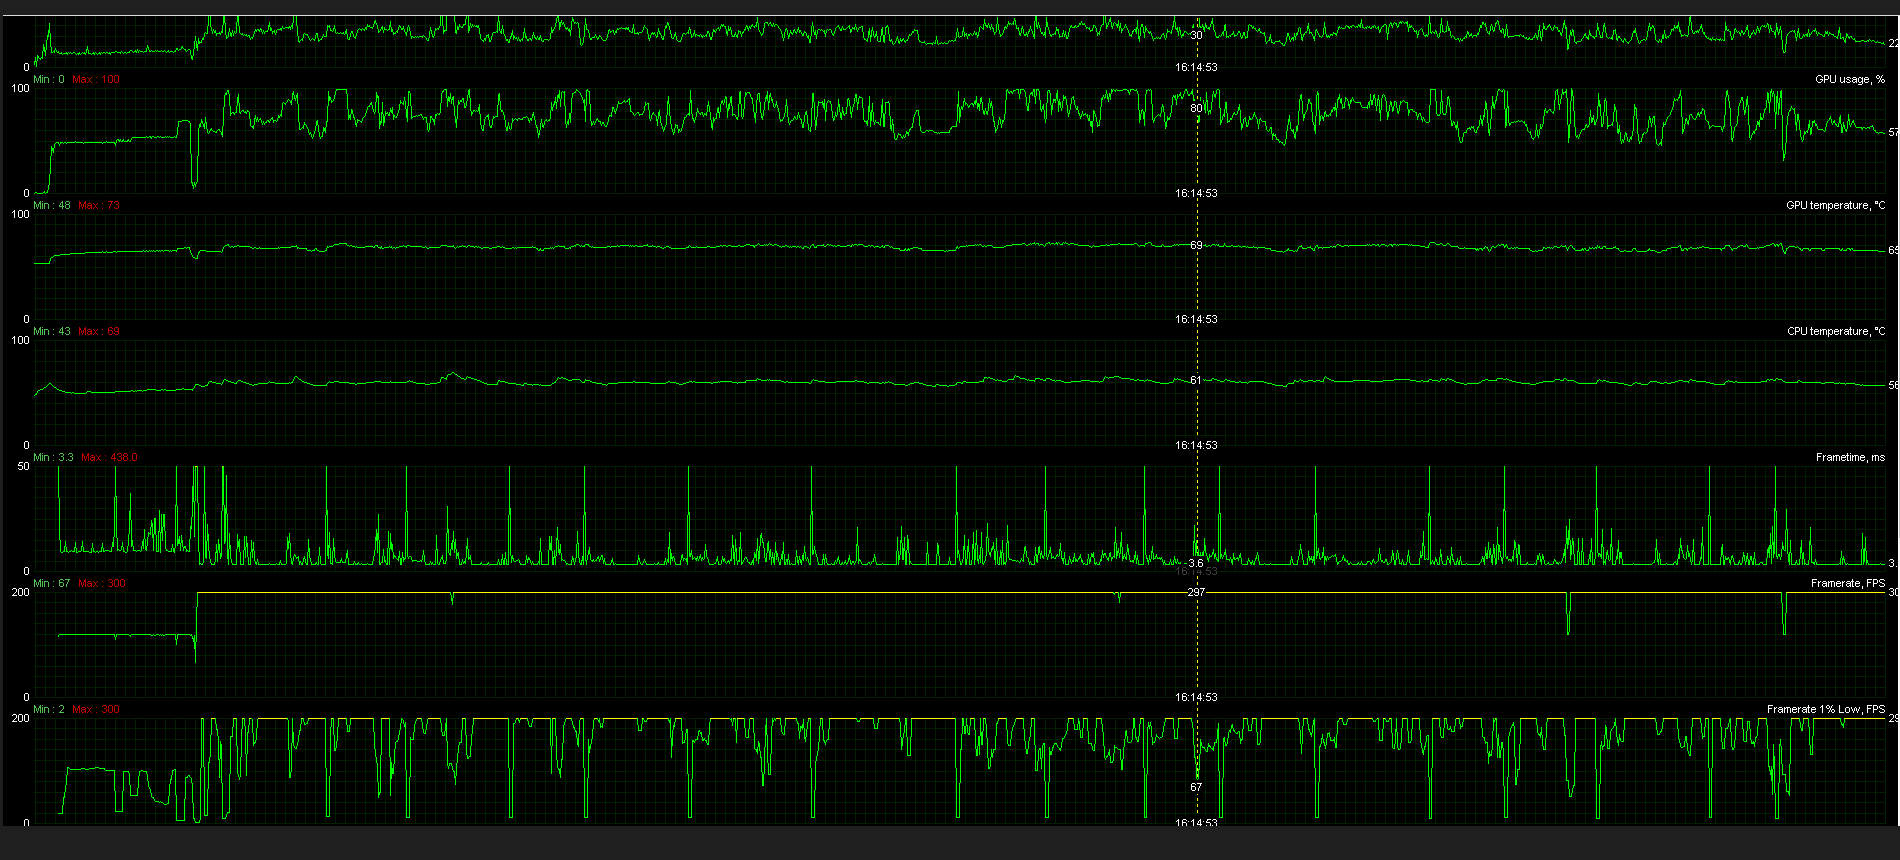Select the "Min : 0" GPU usage readout
The width and height of the screenshot is (1900, 860).
tap(49, 79)
